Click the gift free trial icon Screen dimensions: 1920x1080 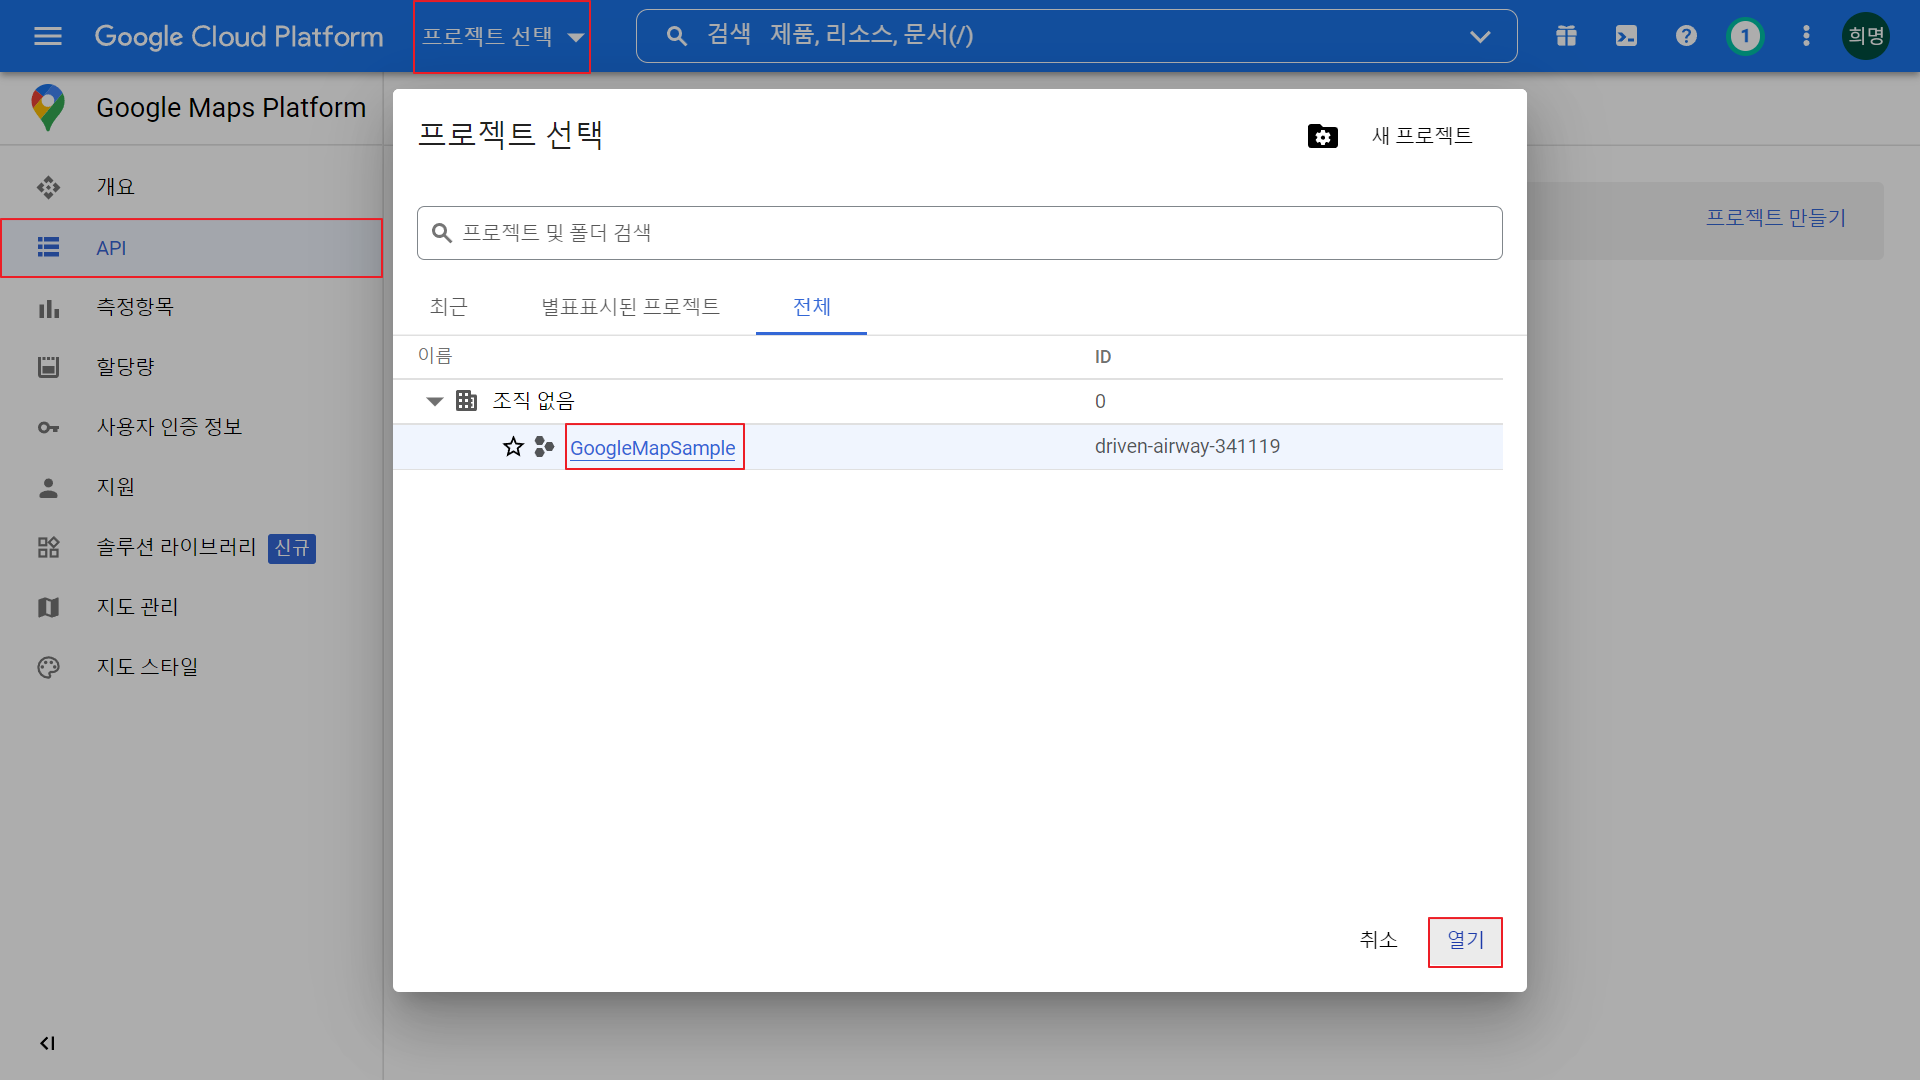(1566, 36)
